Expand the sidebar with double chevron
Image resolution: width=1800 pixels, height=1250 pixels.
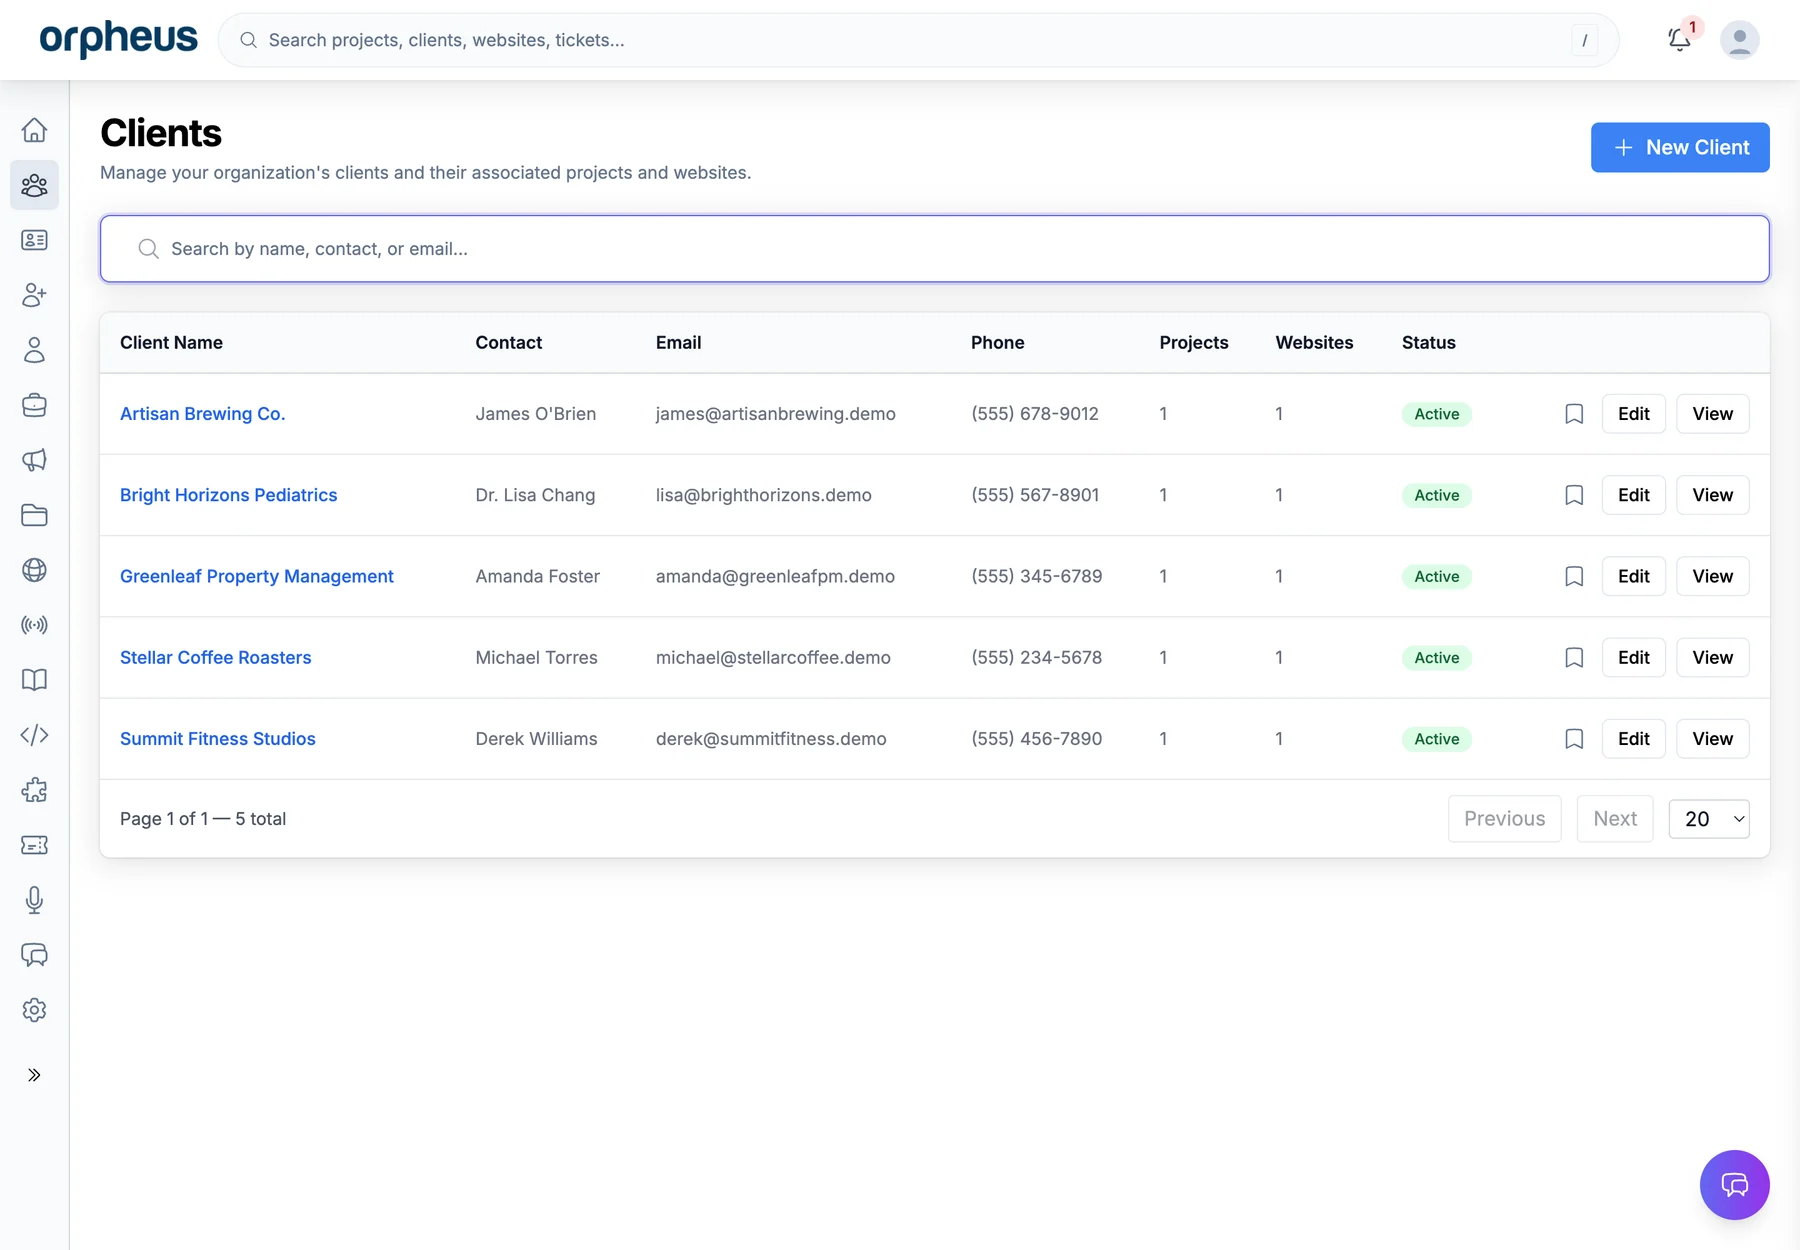34,1075
